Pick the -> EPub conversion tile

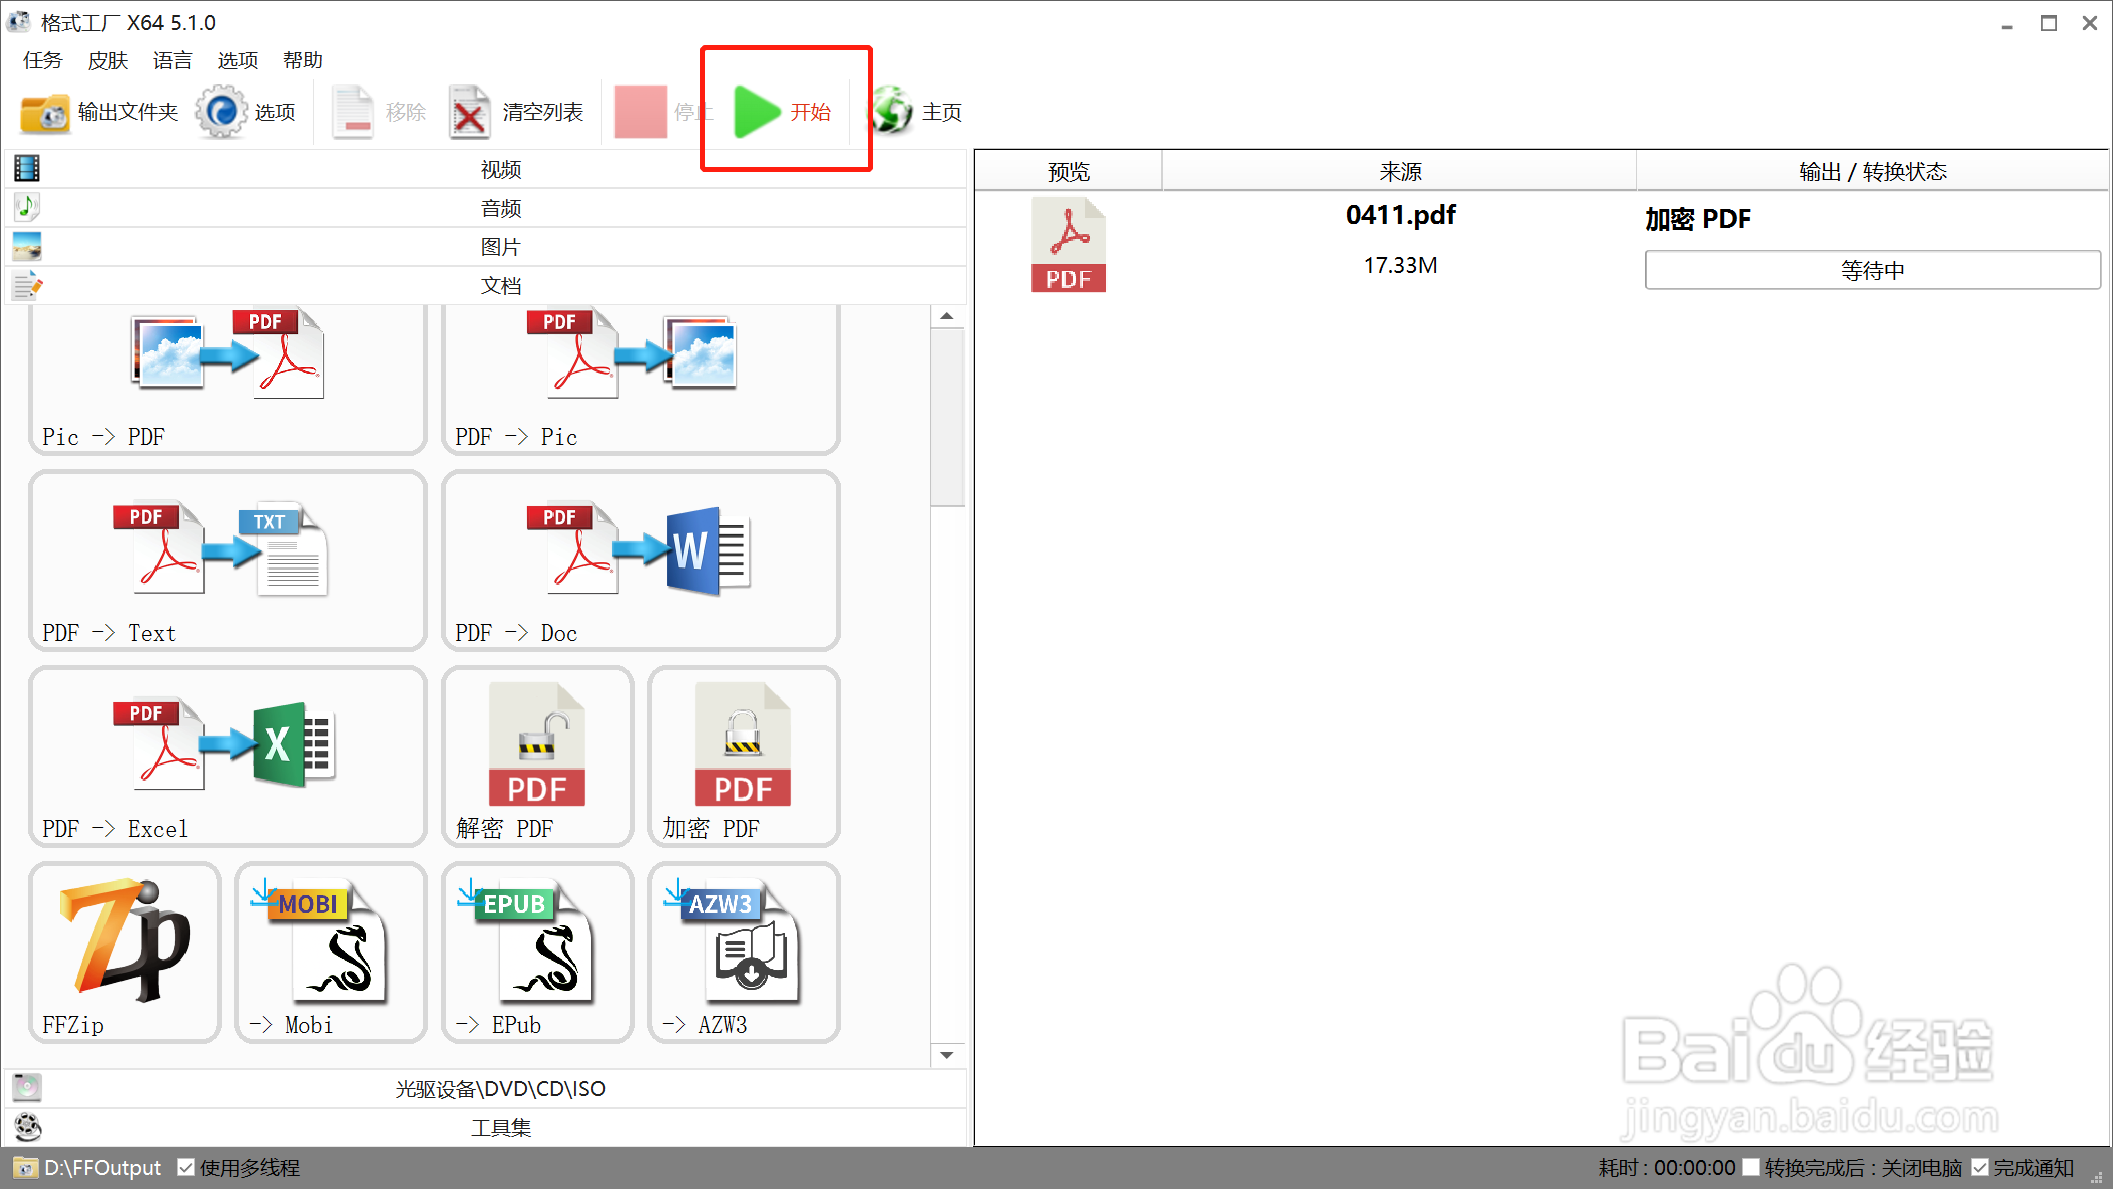coord(537,952)
